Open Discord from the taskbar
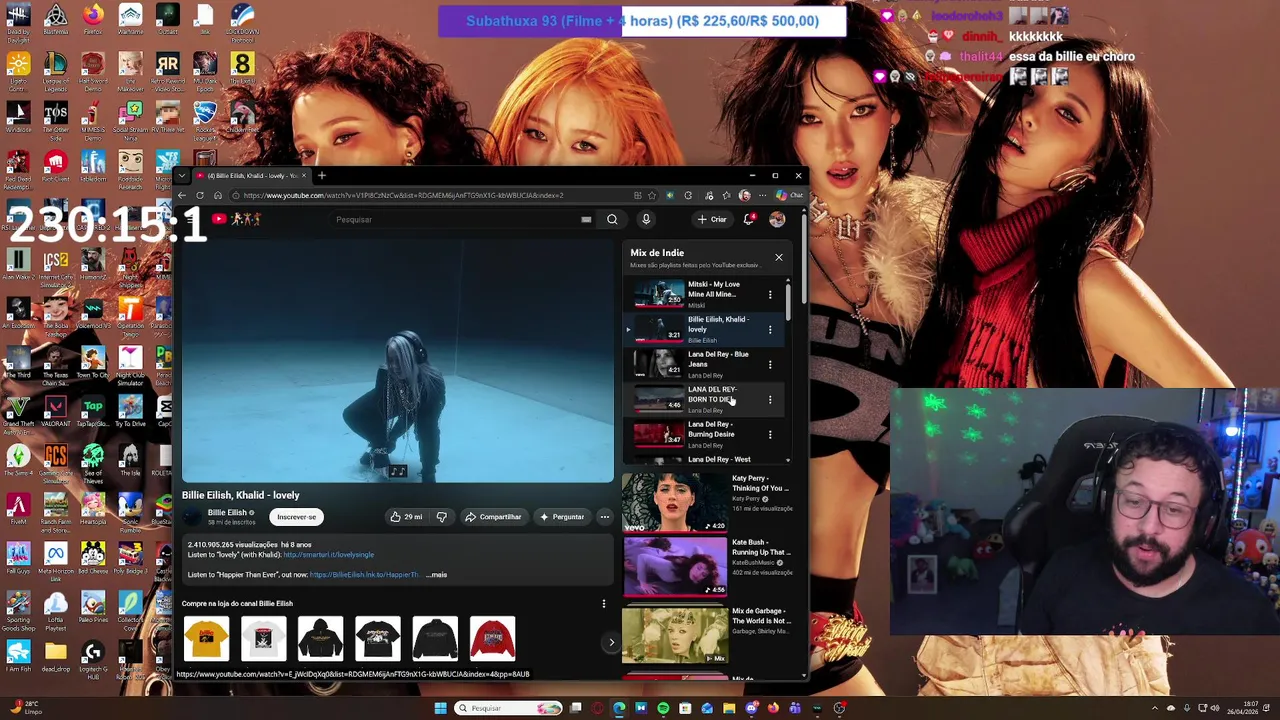 coord(751,708)
